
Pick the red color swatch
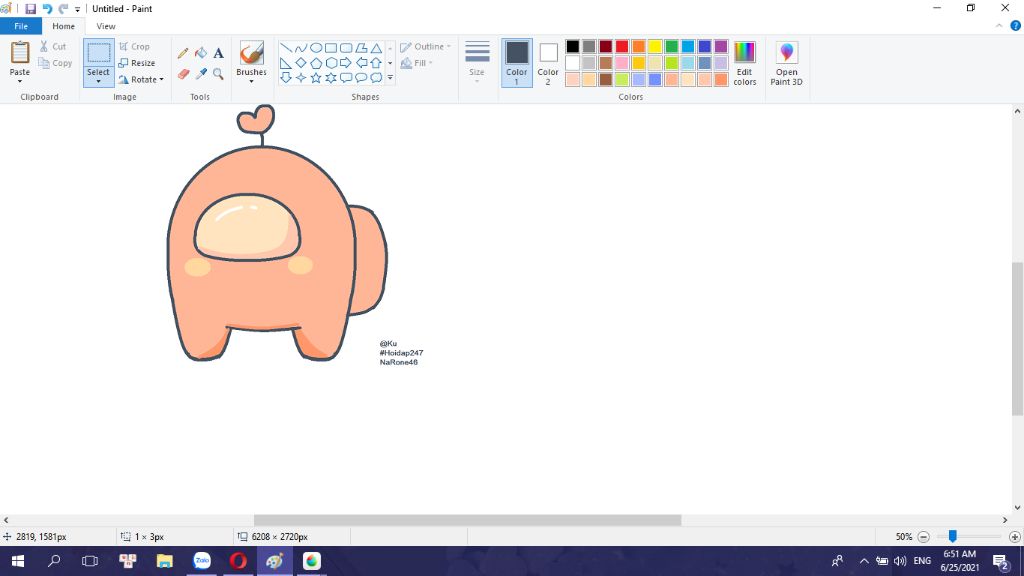pyautogui.click(x=622, y=46)
